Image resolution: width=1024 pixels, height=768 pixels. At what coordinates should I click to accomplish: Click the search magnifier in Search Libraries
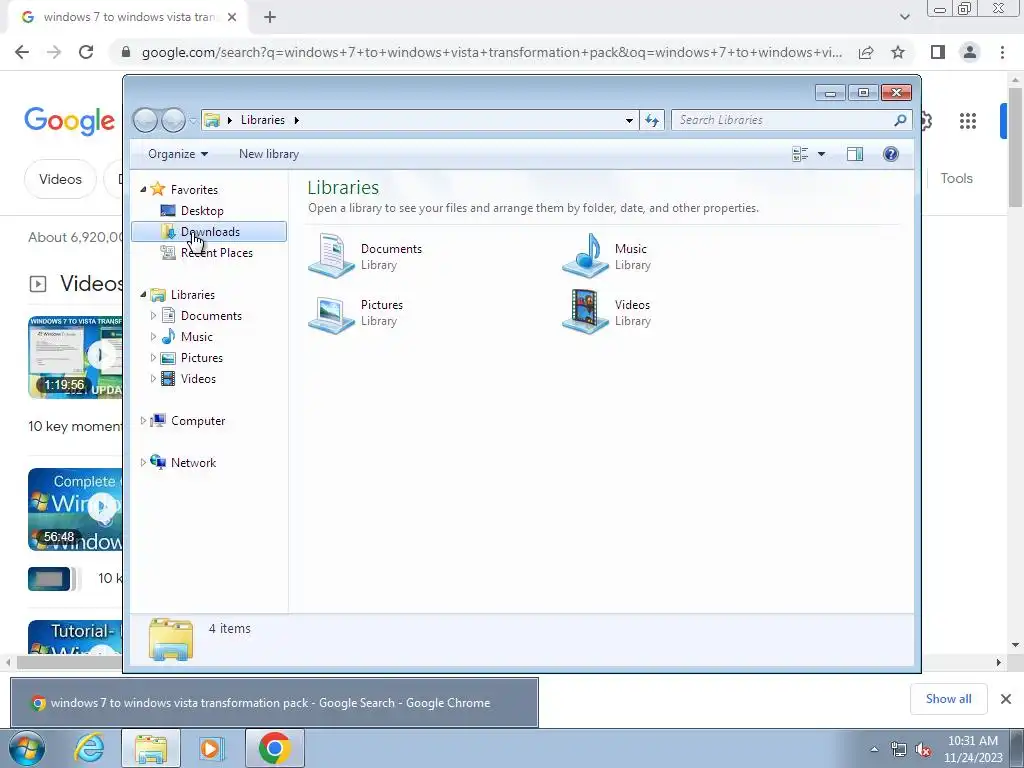(900, 120)
